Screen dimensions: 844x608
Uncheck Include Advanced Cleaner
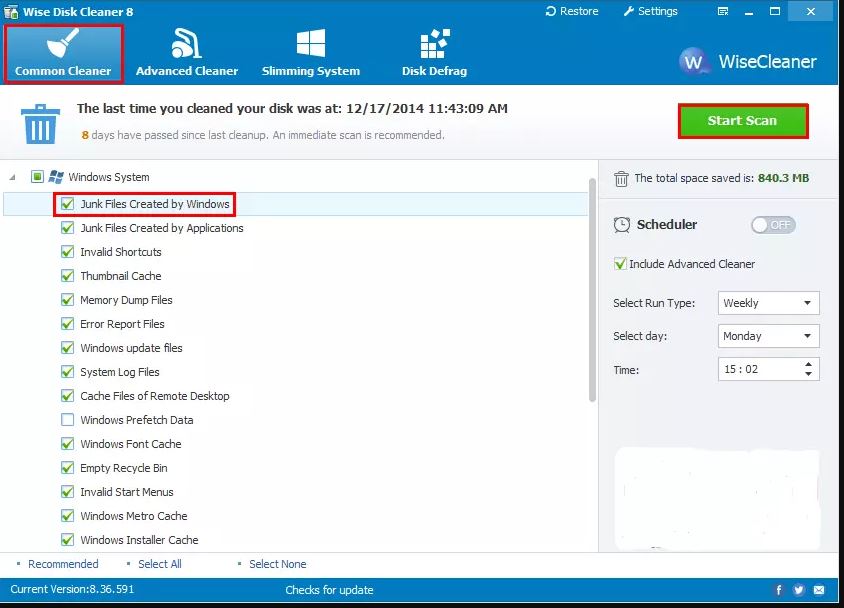click(621, 263)
